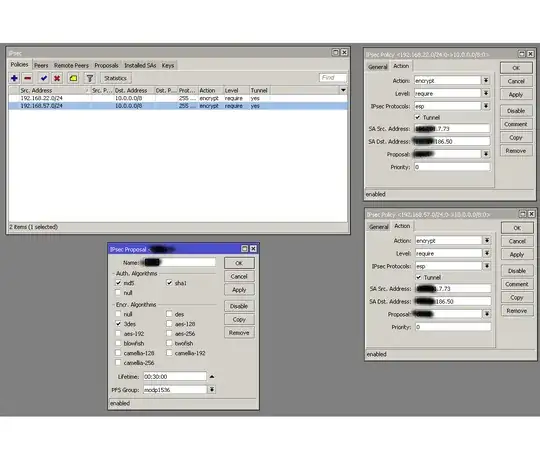Enable des encryption checkbox

coord(169,314)
